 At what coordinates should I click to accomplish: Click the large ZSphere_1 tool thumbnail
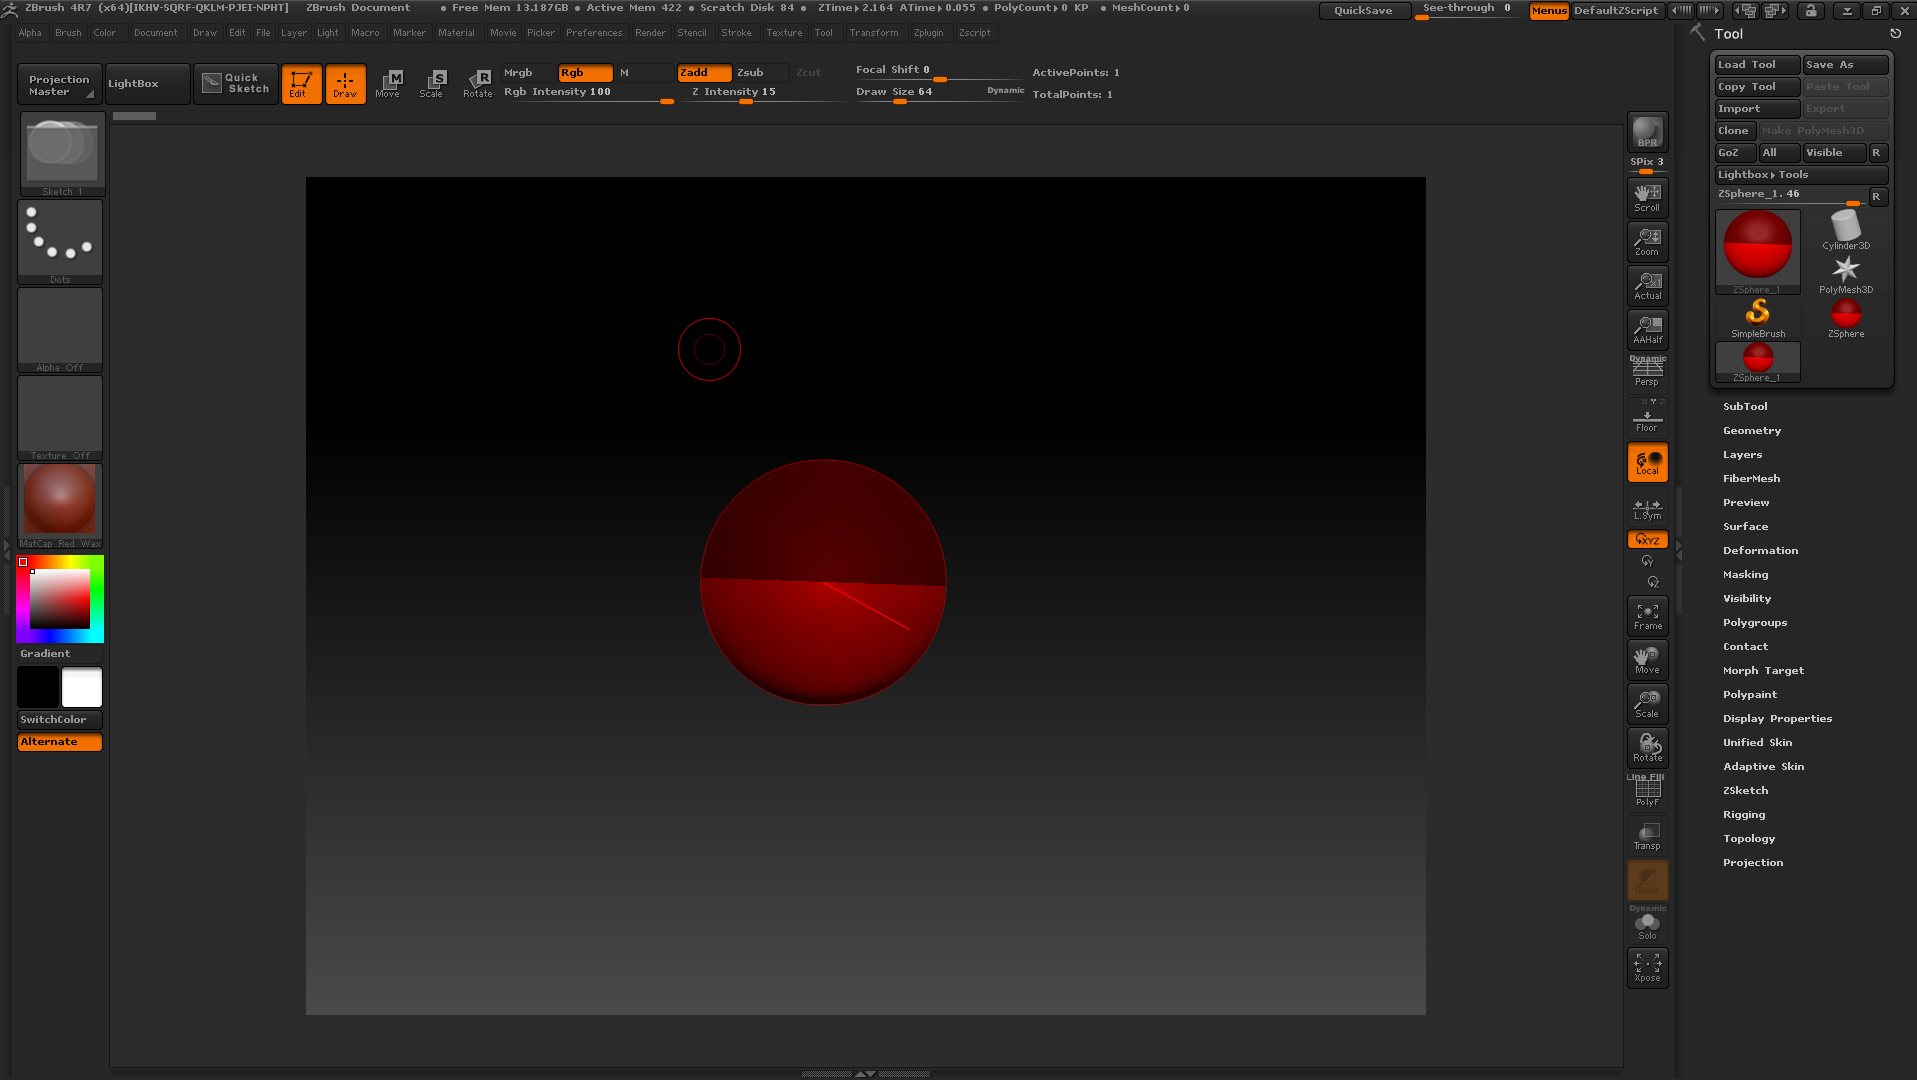point(1758,252)
